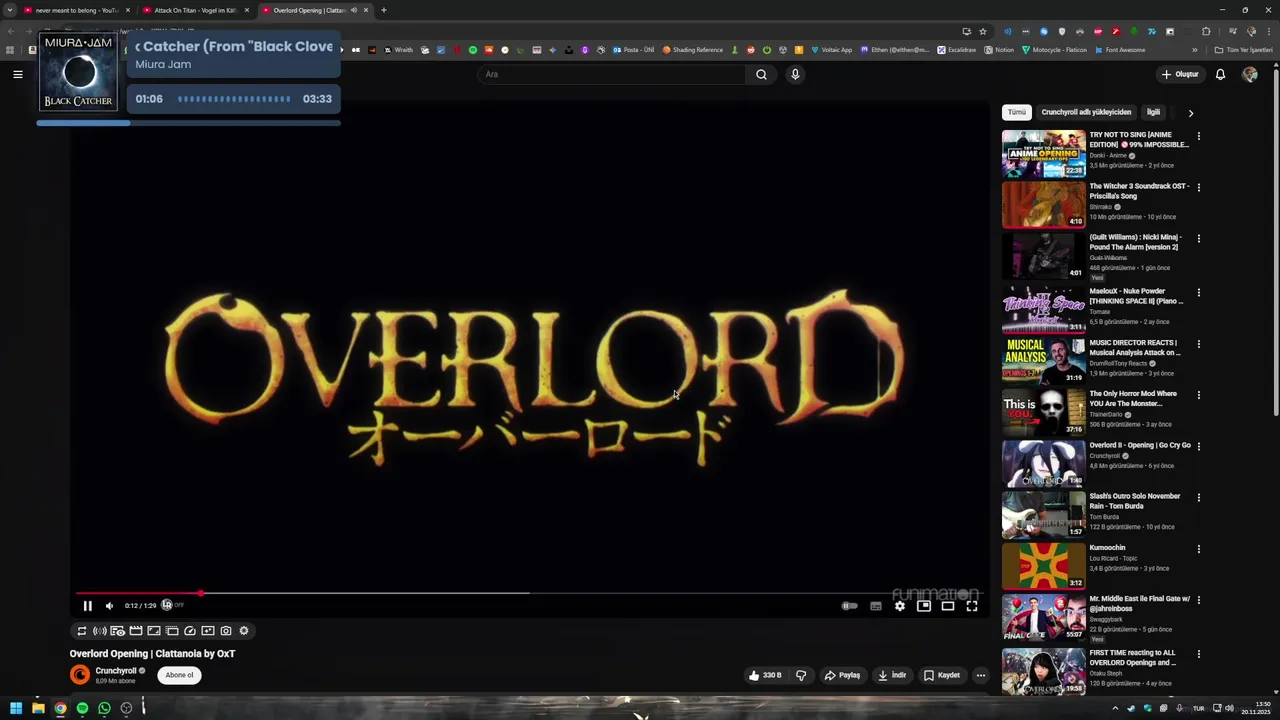Switch to 'Attack On Titan - Vogel' tab
The height and width of the screenshot is (720, 1280).
click(195, 10)
